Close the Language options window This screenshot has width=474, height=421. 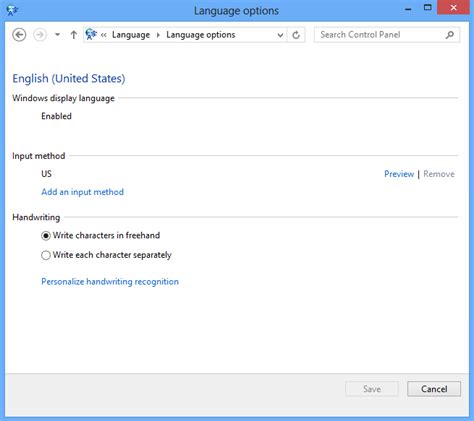(453, 8)
